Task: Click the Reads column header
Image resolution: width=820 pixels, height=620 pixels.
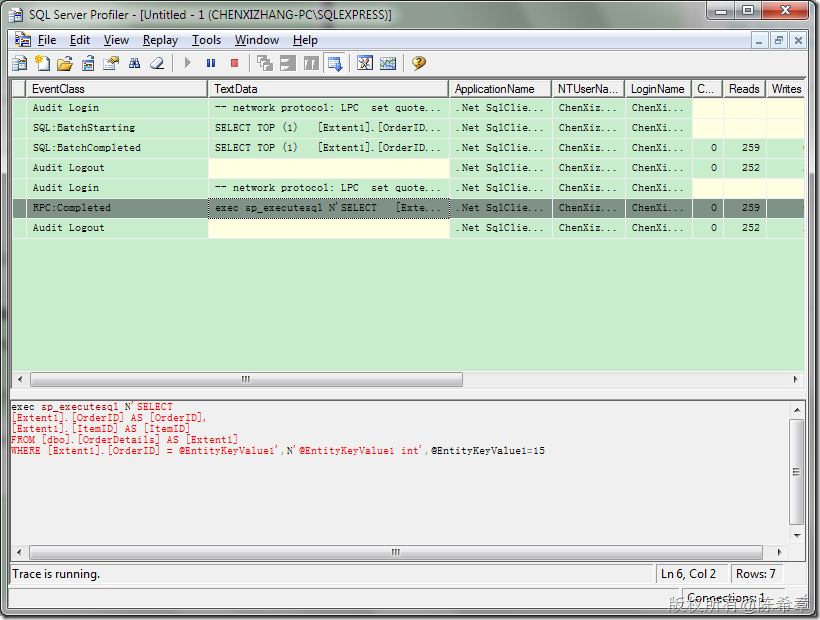Action: [744, 89]
